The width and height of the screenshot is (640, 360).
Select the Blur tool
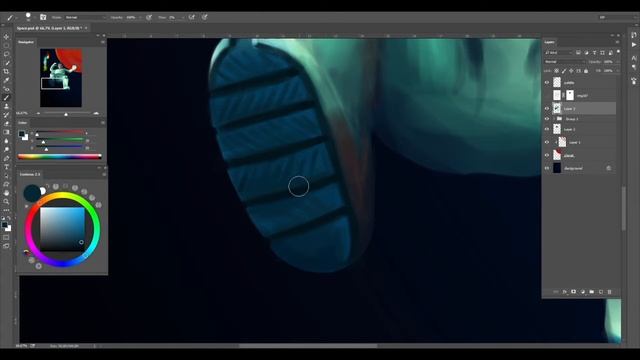click(x=6, y=141)
